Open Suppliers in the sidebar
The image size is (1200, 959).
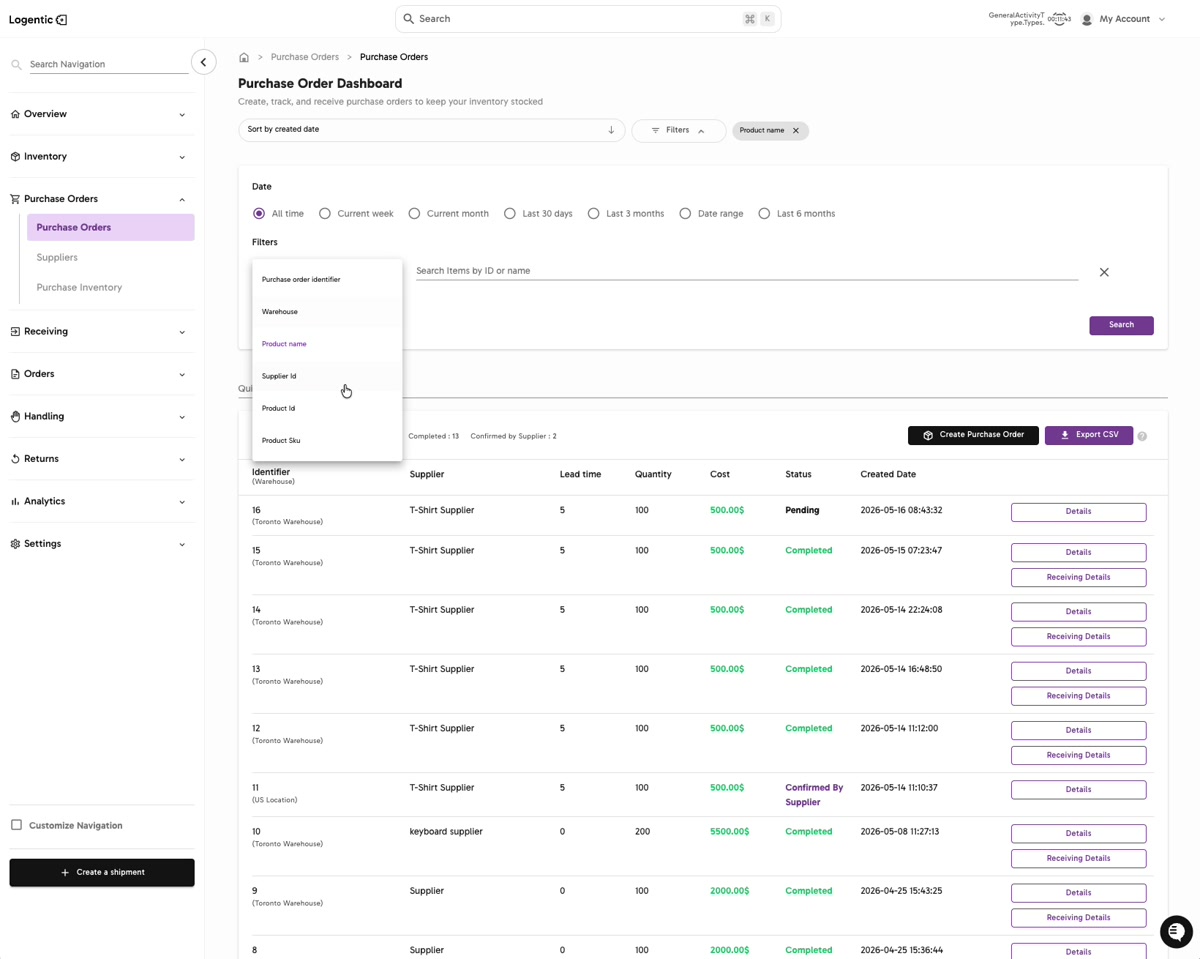coord(57,257)
